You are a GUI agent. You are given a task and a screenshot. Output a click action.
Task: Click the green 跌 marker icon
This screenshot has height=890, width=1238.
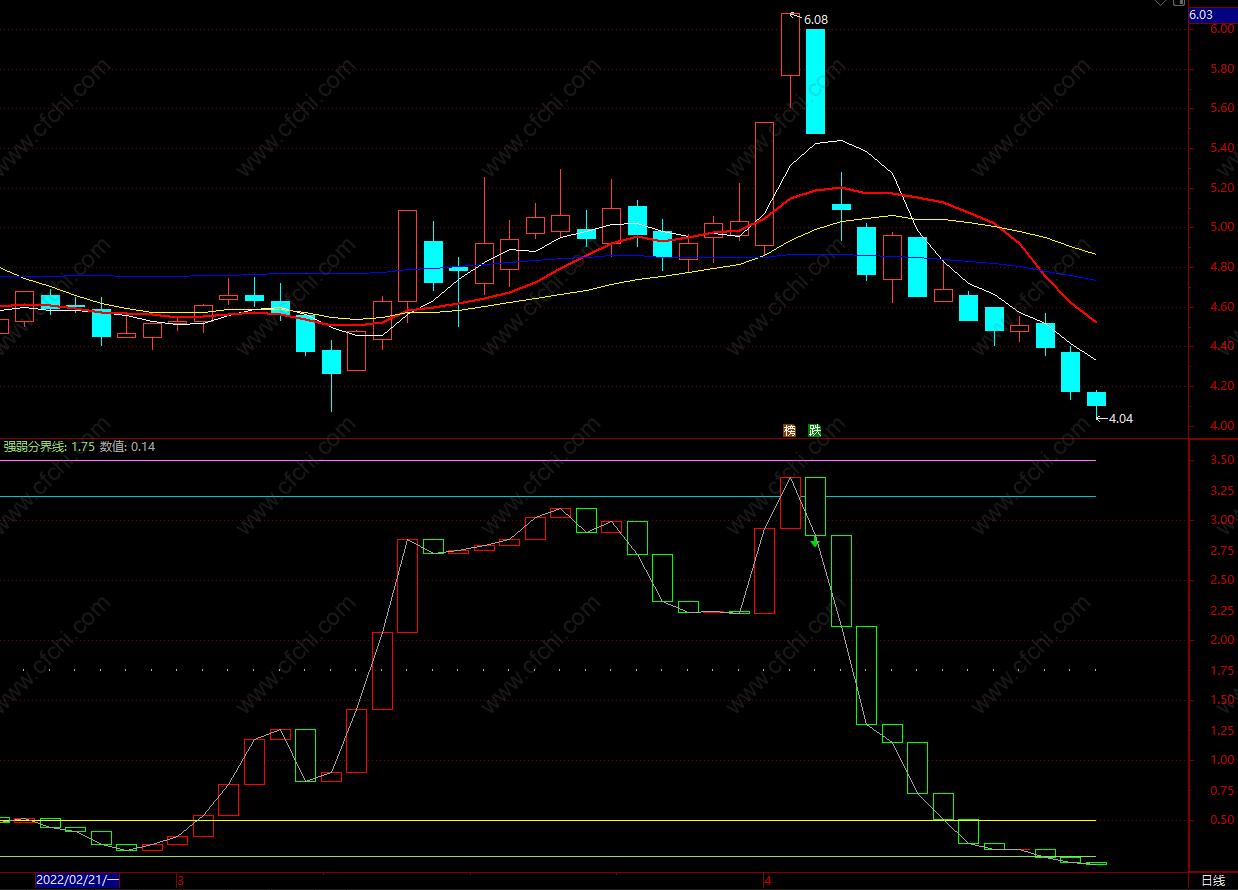coord(814,430)
